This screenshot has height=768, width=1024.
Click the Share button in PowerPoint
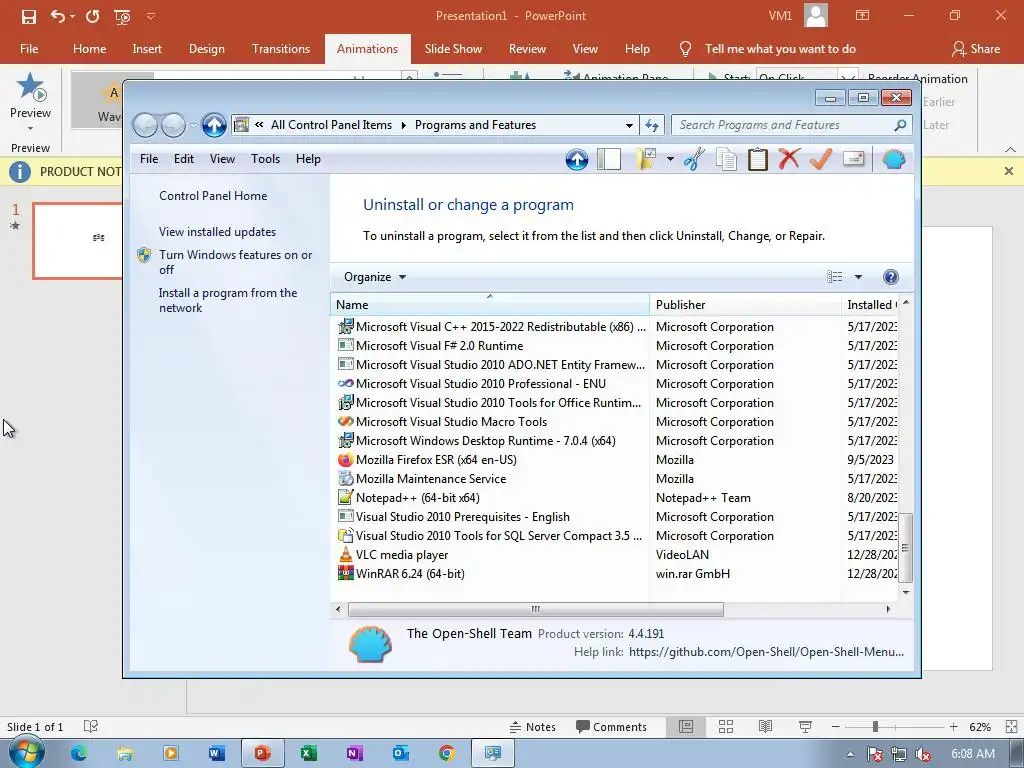pyautogui.click(x=976, y=49)
